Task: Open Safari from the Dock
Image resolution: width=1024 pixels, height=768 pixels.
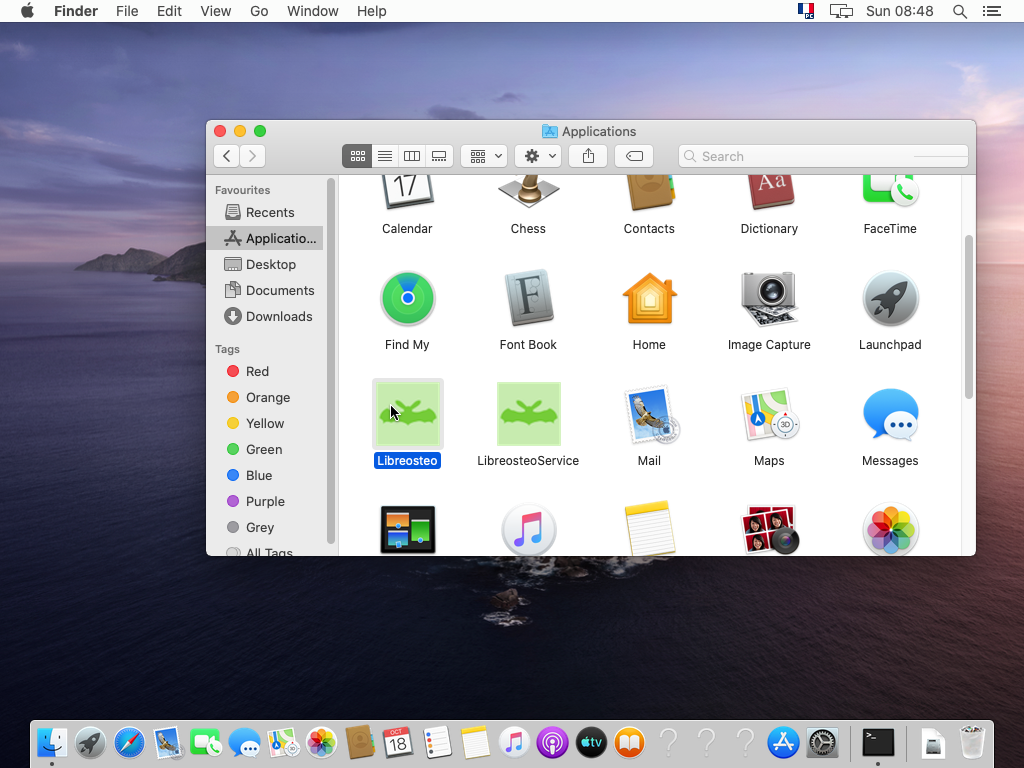Action: pyautogui.click(x=129, y=743)
